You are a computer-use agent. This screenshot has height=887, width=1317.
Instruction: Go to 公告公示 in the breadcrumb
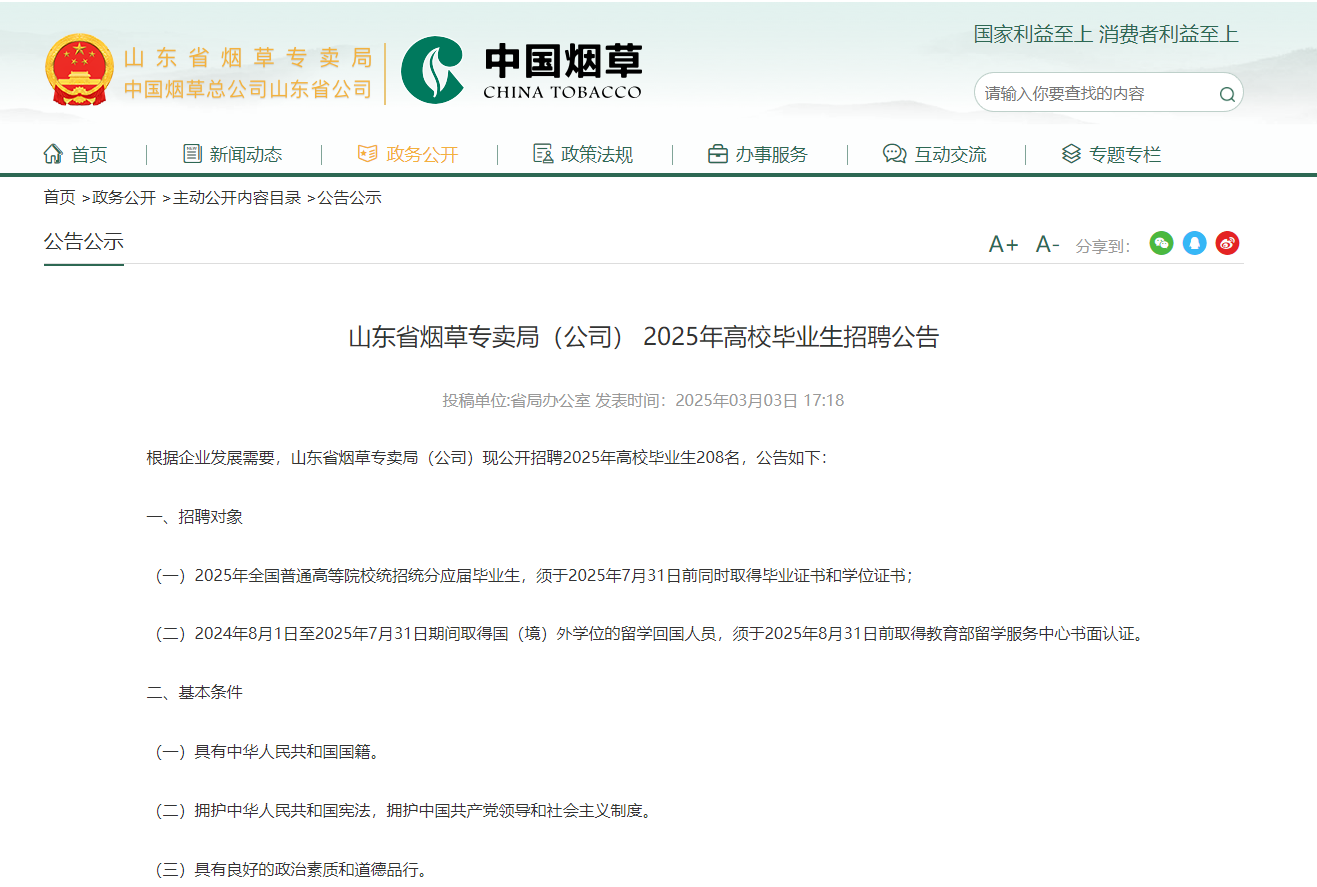pos(350,198)
